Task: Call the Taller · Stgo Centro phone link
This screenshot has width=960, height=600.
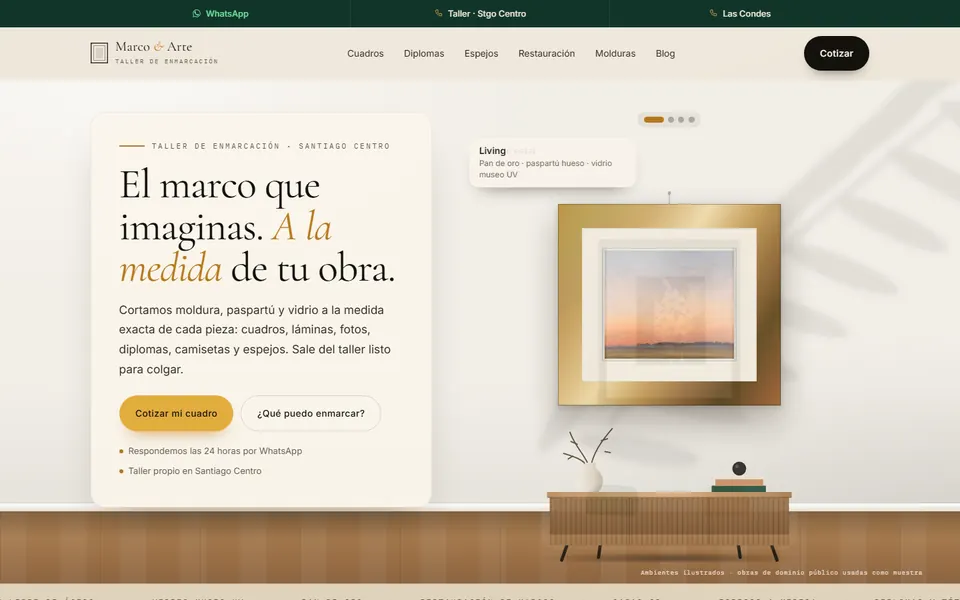Action: 480,13
